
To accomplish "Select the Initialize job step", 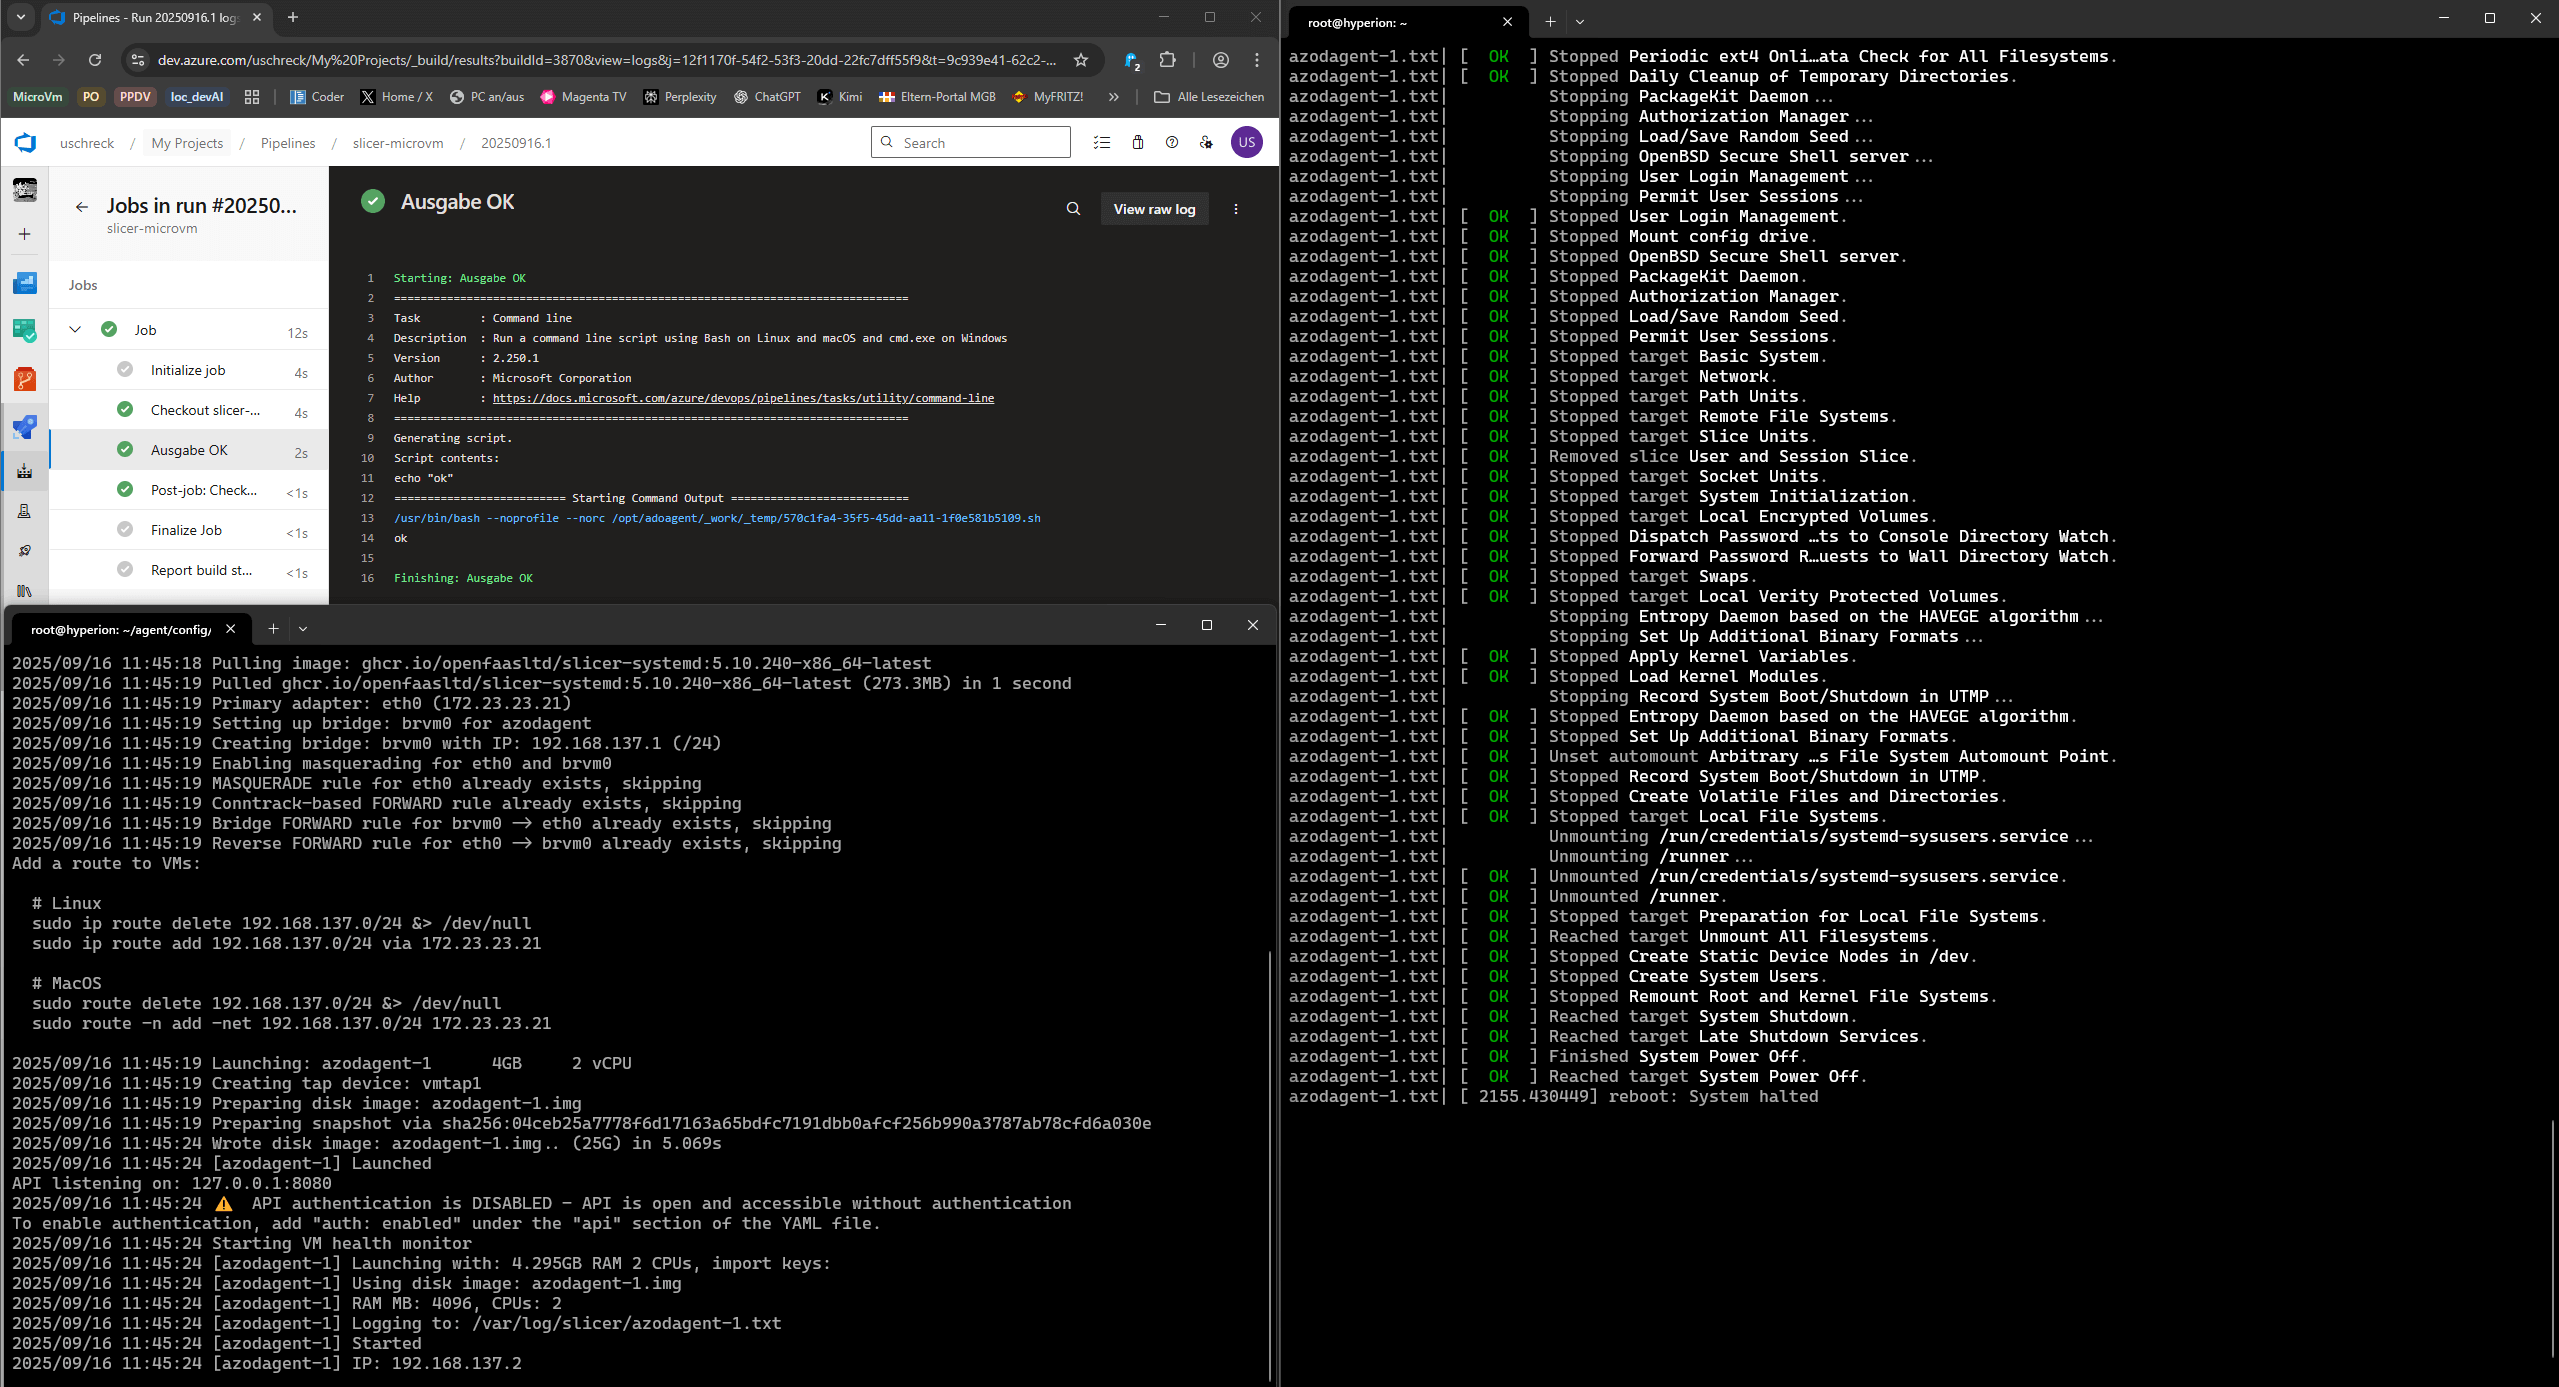I will tap(188, 370).
